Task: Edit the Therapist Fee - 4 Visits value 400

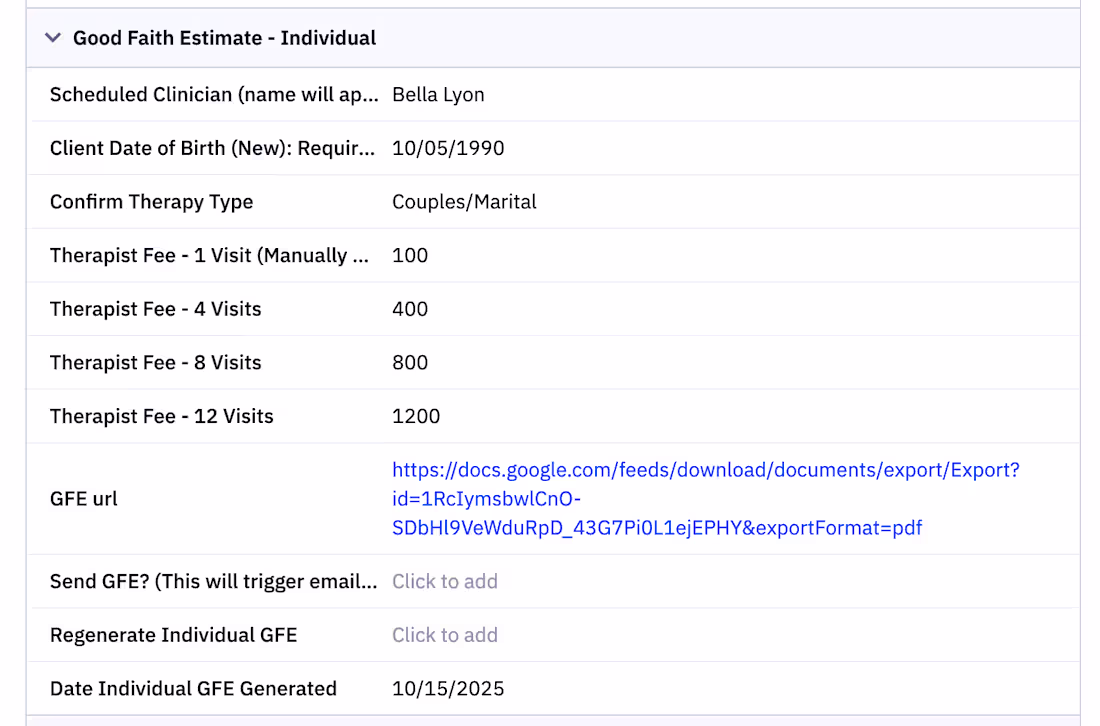Action: click(x=410, y=309)
